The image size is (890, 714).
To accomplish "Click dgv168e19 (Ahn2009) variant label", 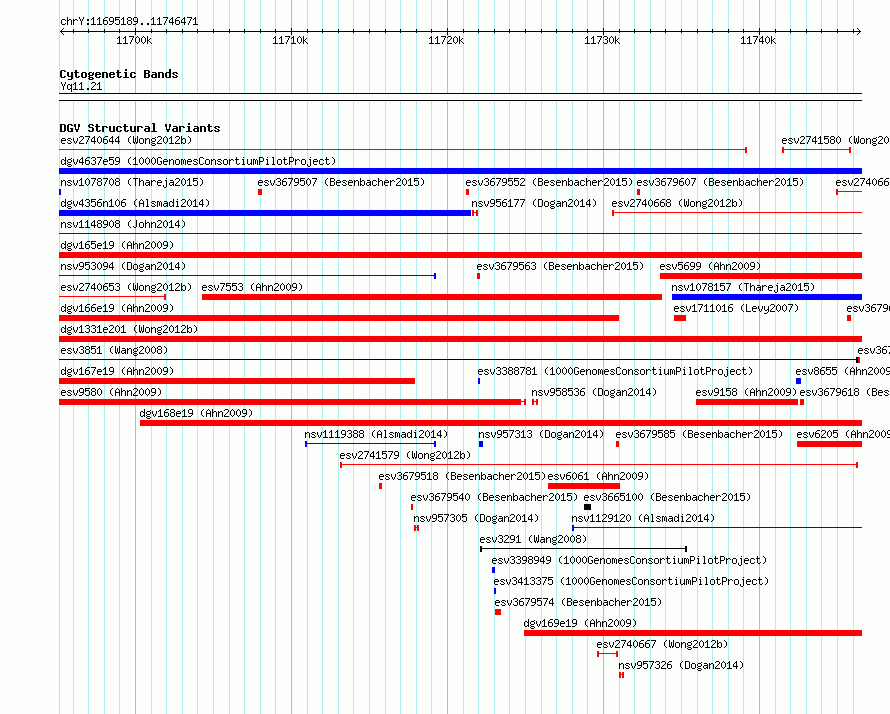I will pyautogui.click(x=196, y=413).
